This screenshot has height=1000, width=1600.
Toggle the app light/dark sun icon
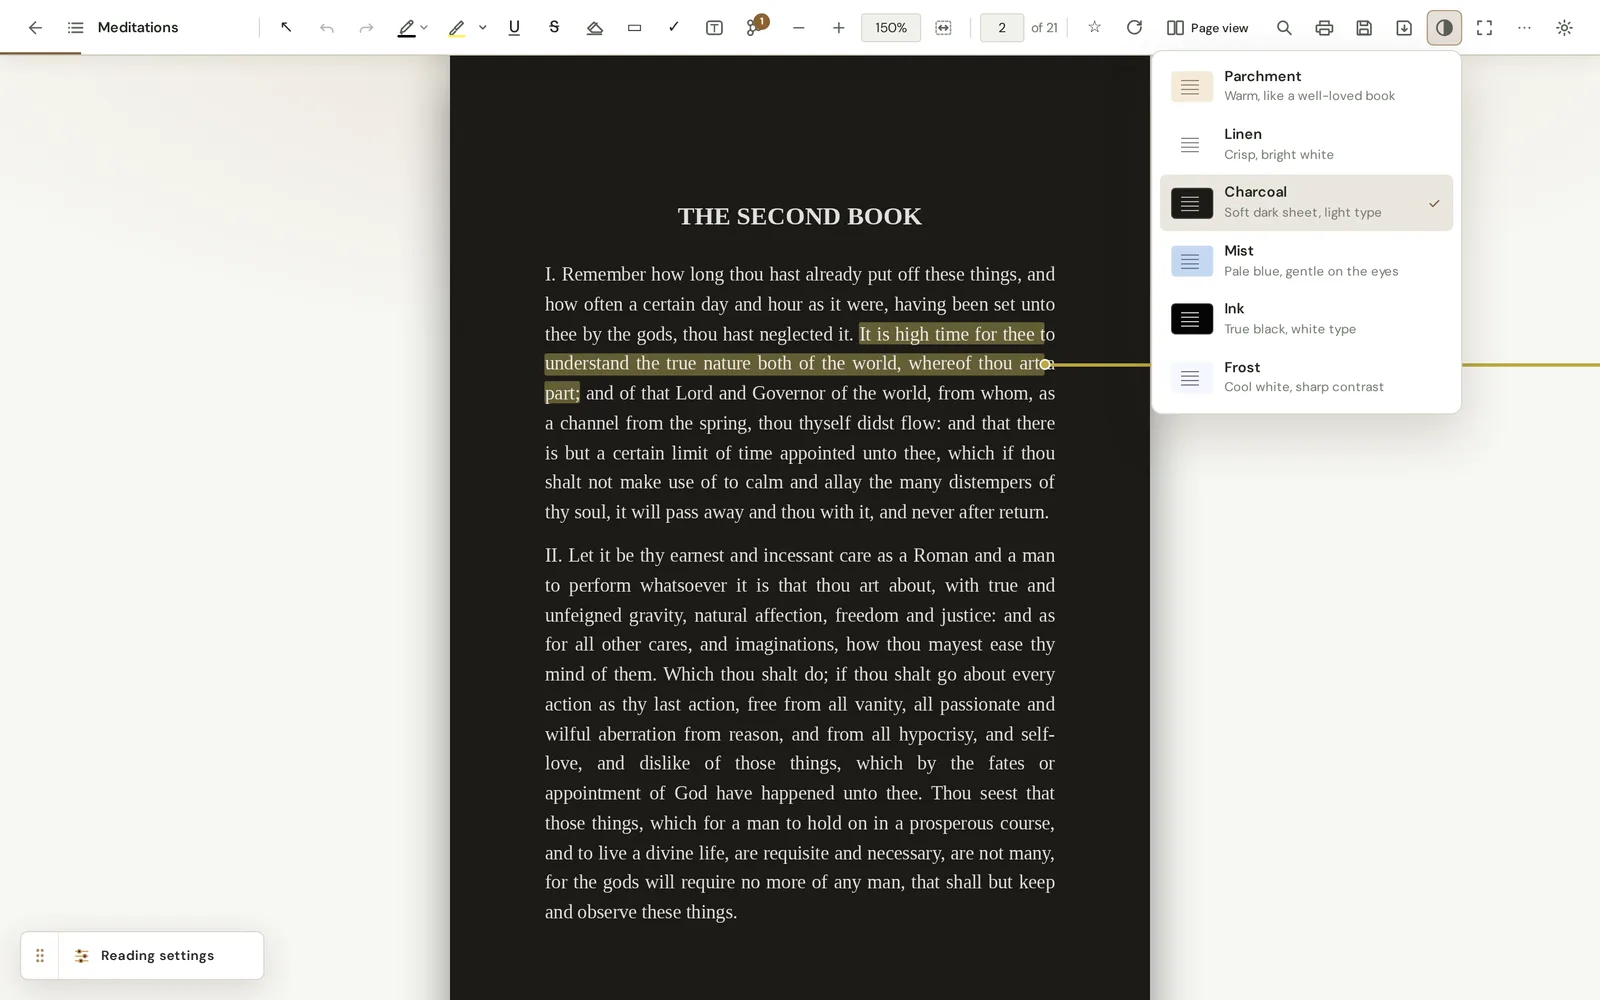point(1564,28)
